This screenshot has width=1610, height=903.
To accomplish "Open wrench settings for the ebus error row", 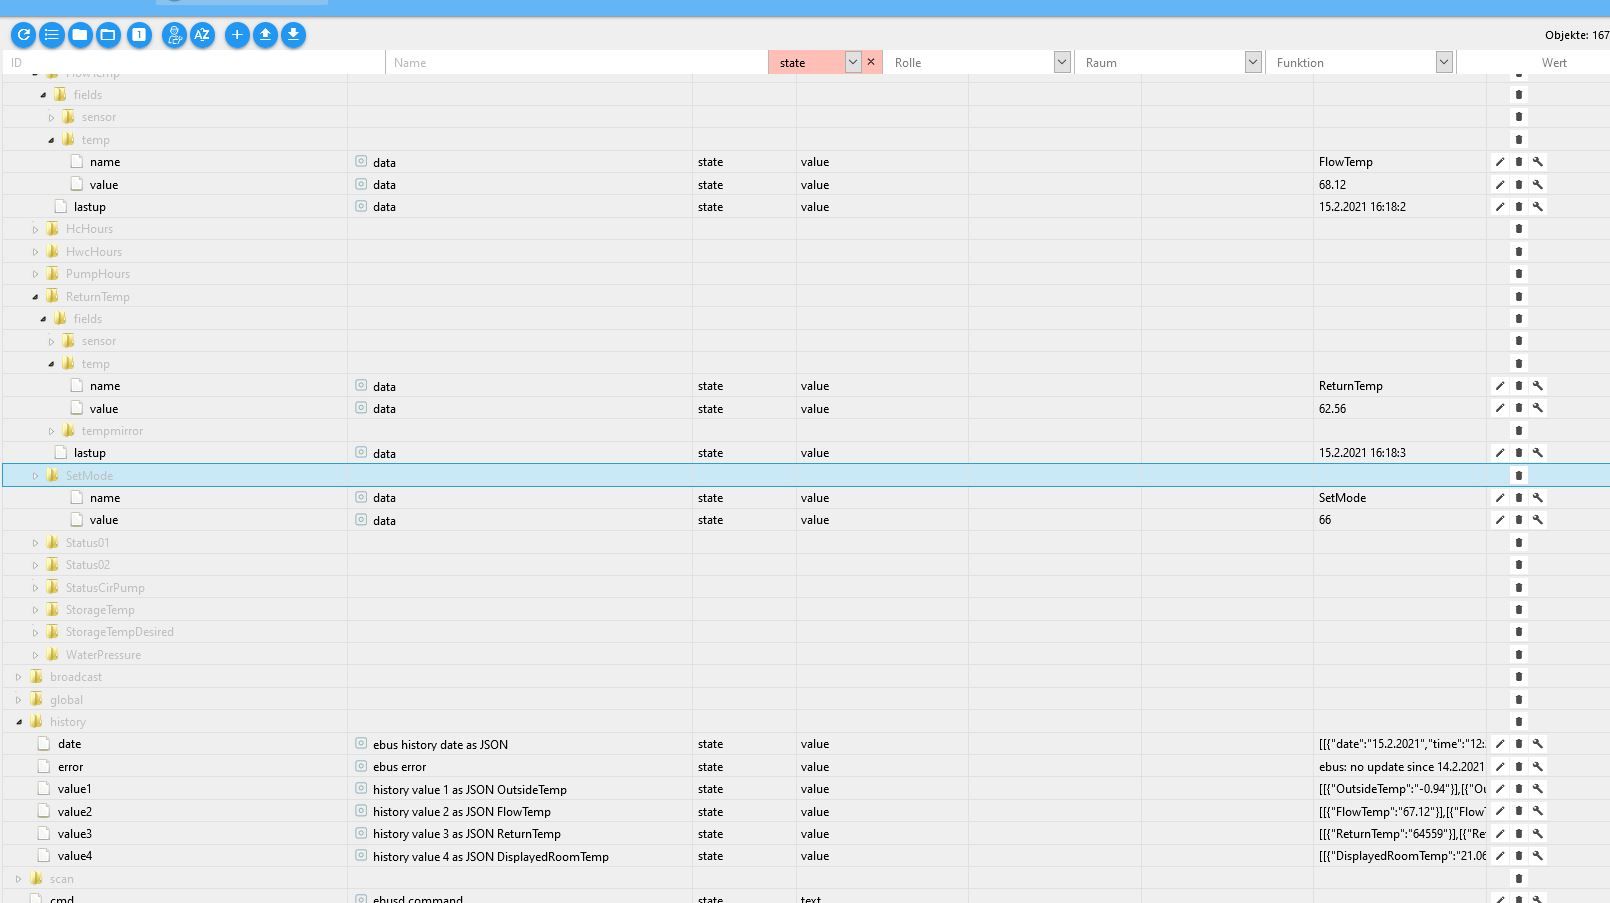I will (x=1538, y=767).
